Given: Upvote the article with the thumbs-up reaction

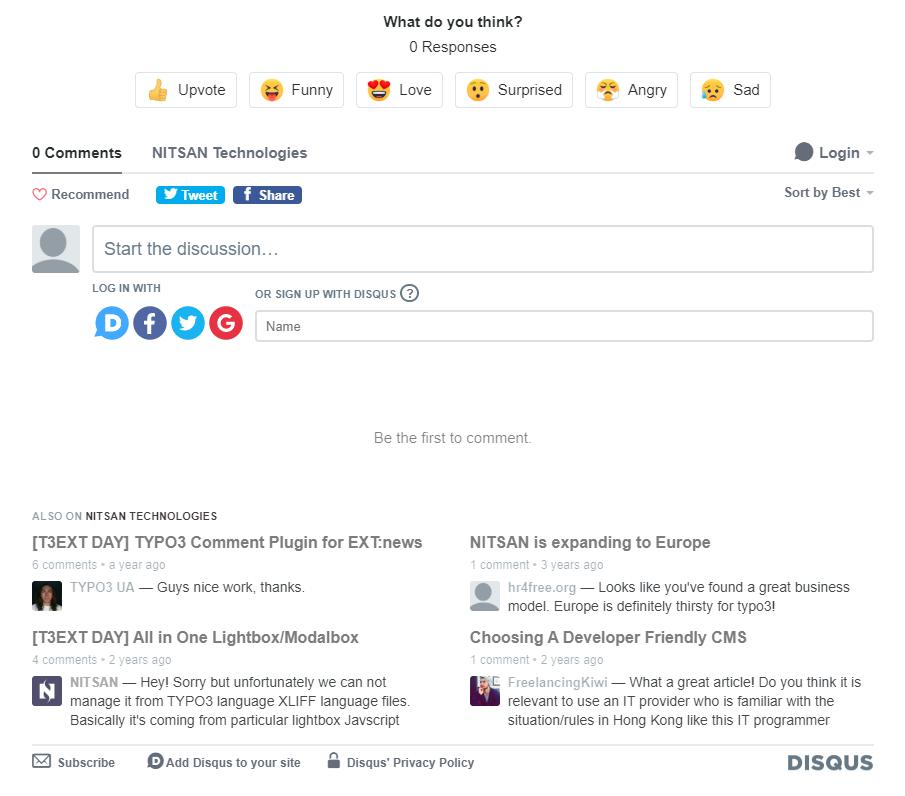Looking at the screenshot, I should 185,90.
